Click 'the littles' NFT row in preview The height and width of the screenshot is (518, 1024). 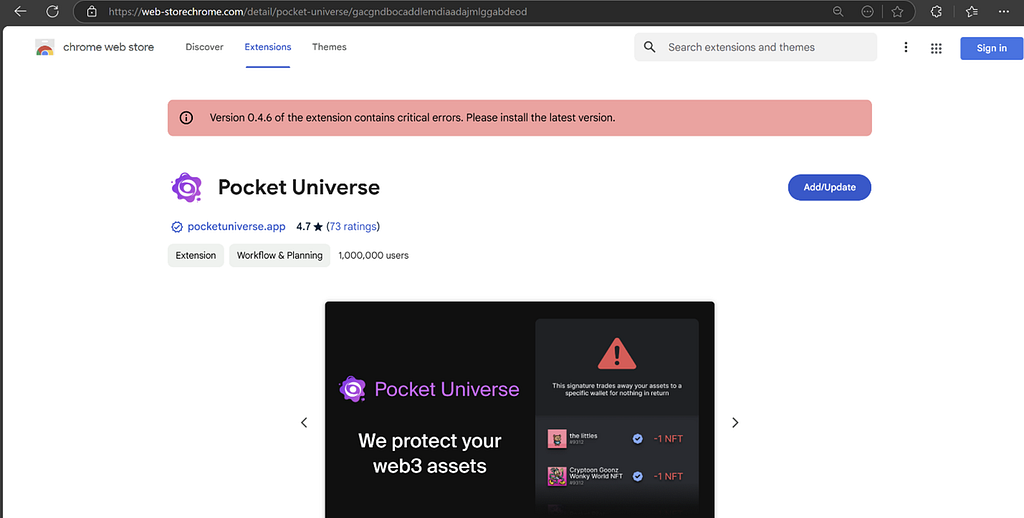point(616,439)
